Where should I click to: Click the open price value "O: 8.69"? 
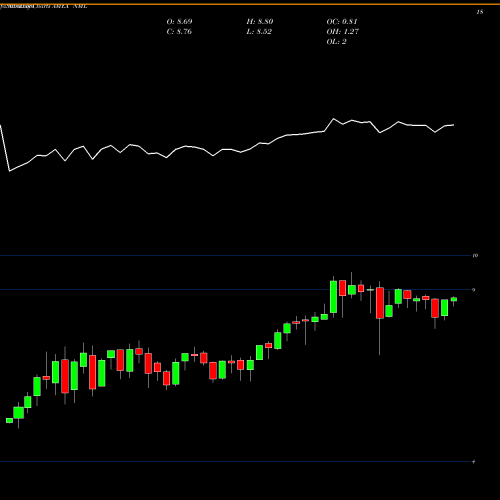pos(179,22)
